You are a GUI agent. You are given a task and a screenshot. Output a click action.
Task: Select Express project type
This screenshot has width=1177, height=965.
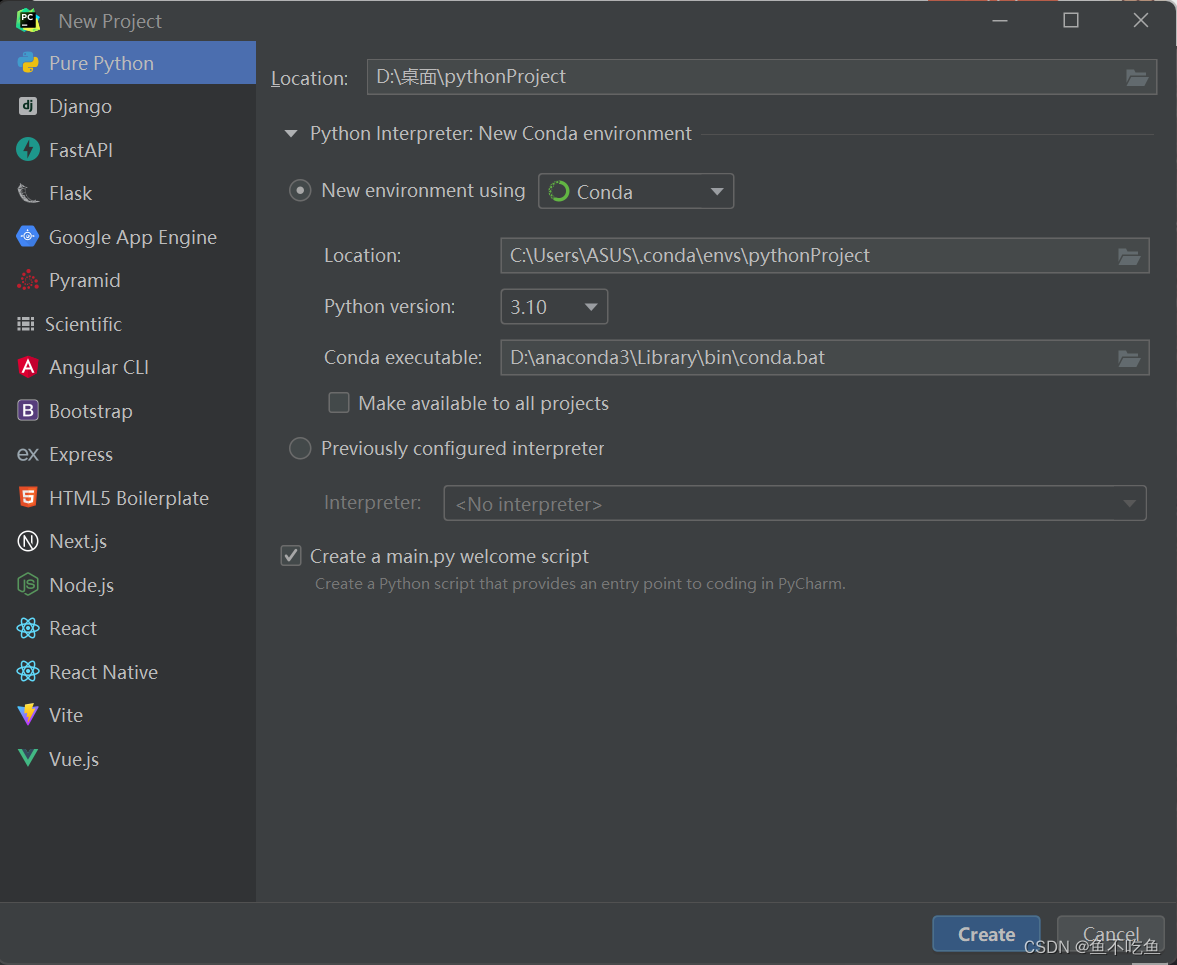(128, 455)
